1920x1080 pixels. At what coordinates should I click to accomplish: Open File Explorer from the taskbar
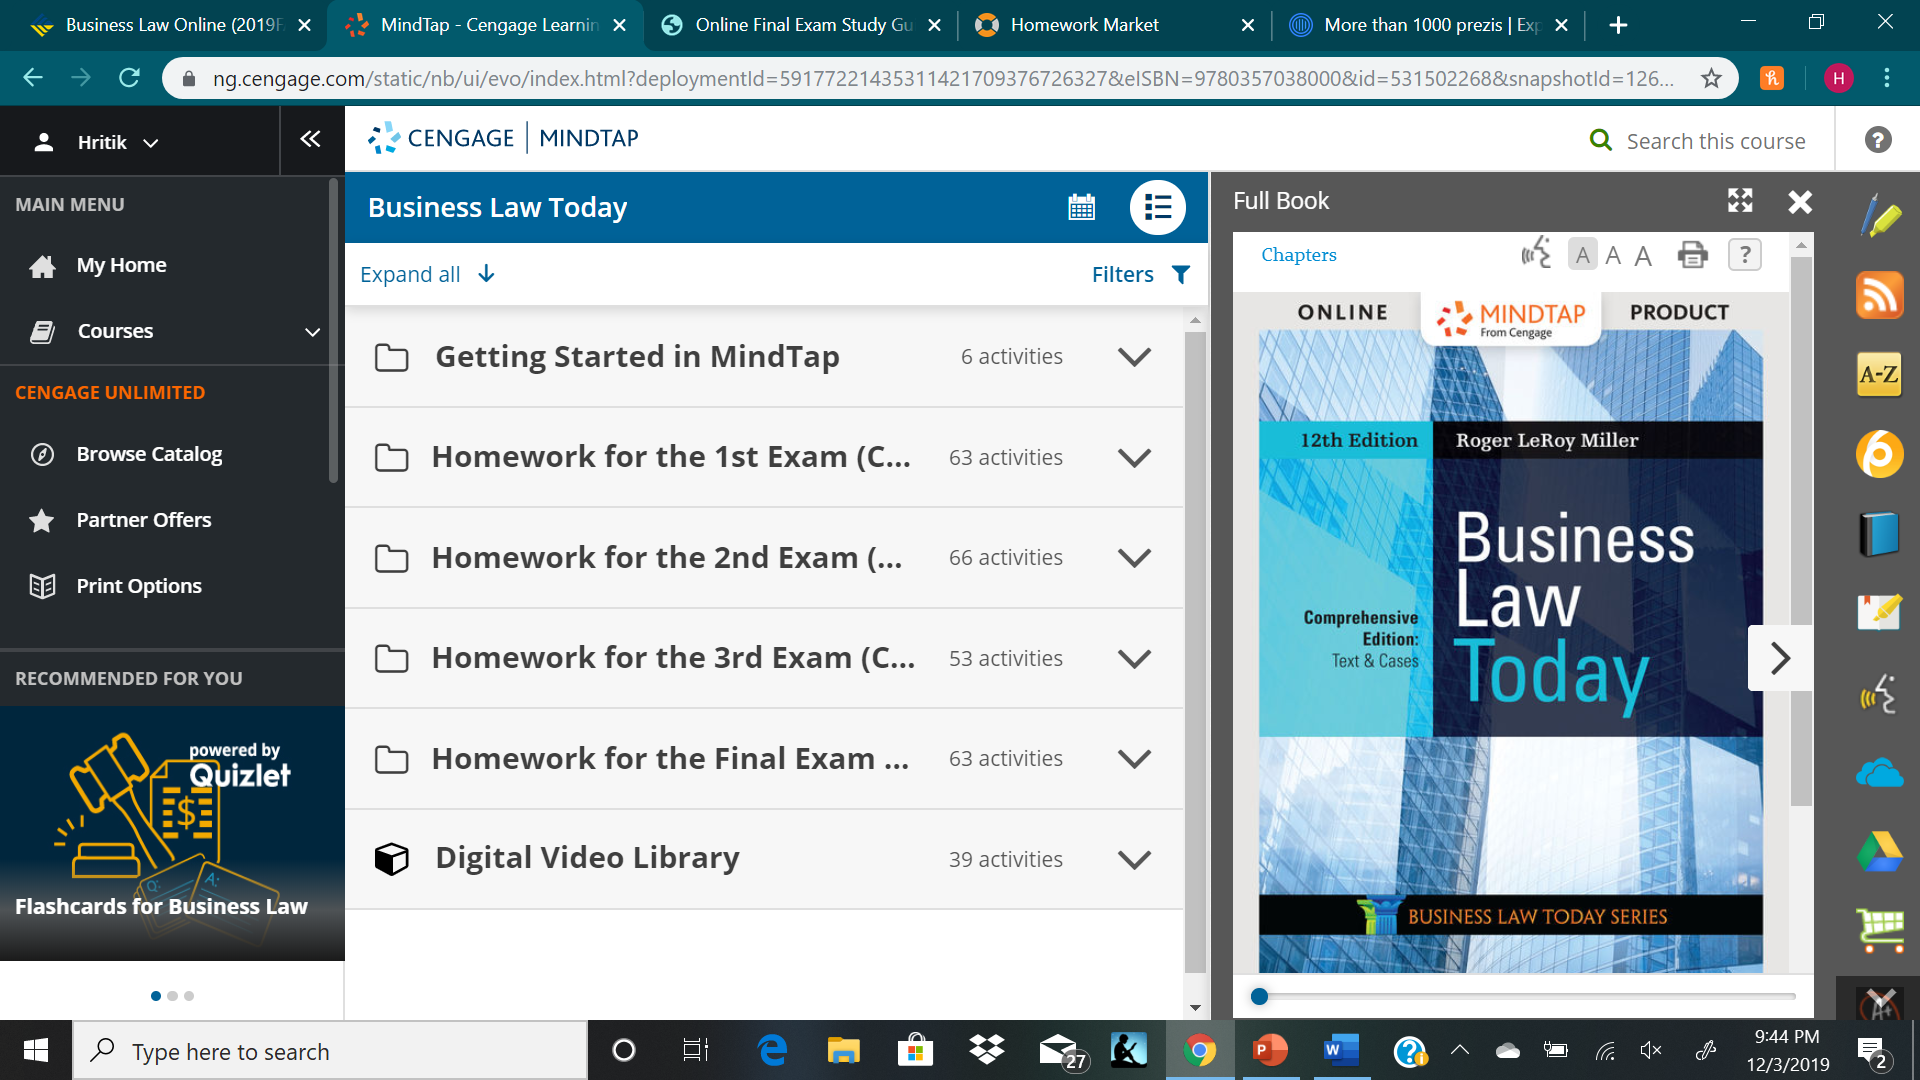843,1050
